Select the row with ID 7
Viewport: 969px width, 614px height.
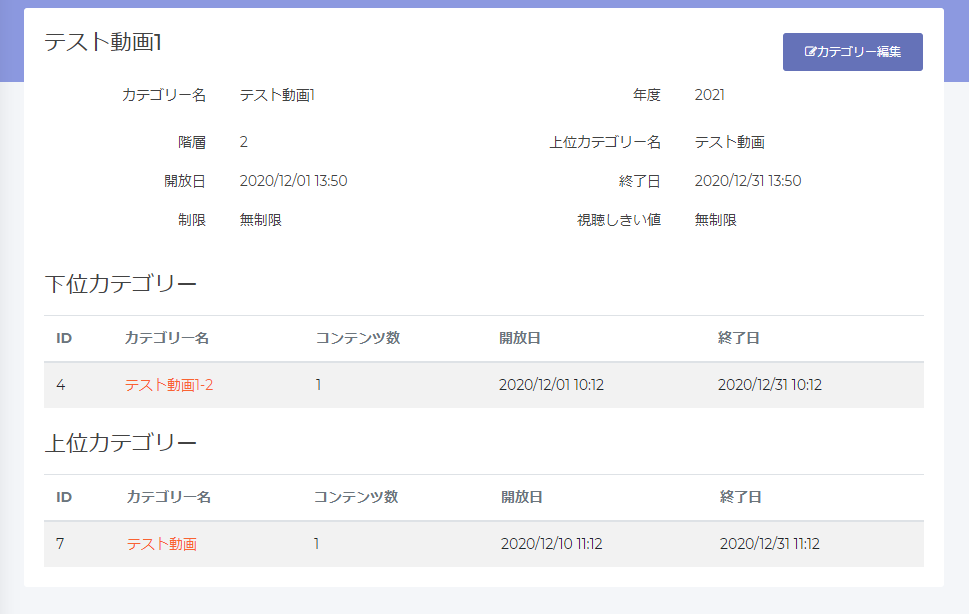click(x=484, y=544)
